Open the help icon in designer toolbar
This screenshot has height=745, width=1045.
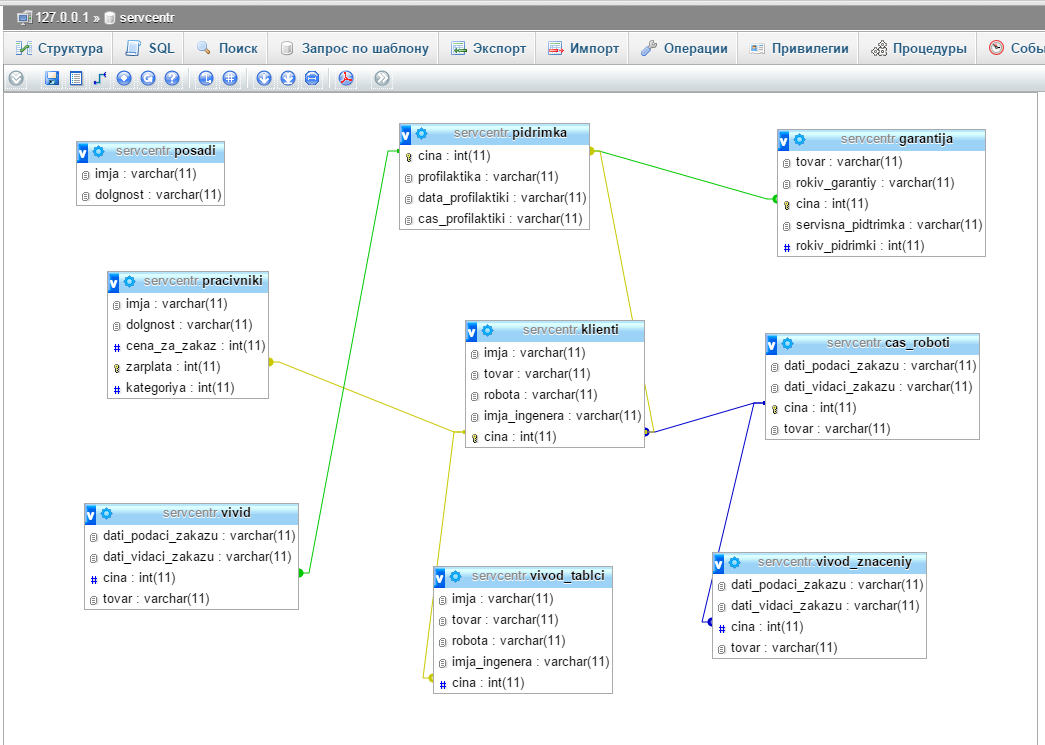click(x=172, y=79)
